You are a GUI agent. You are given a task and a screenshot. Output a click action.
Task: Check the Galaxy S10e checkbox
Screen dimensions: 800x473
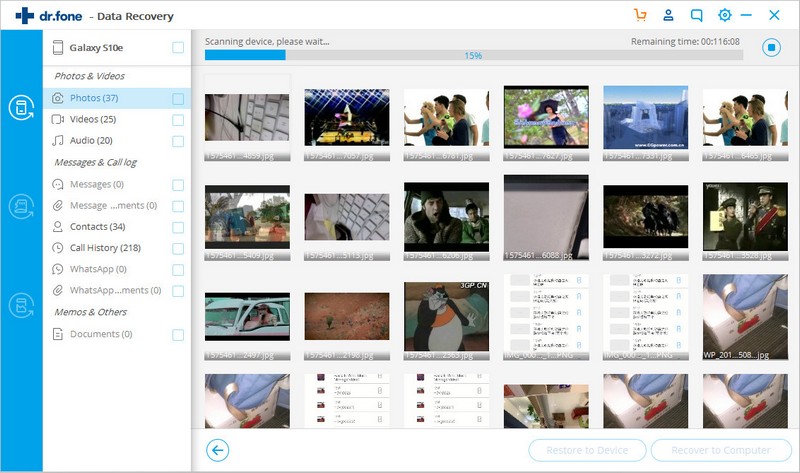tap(178, 47)
